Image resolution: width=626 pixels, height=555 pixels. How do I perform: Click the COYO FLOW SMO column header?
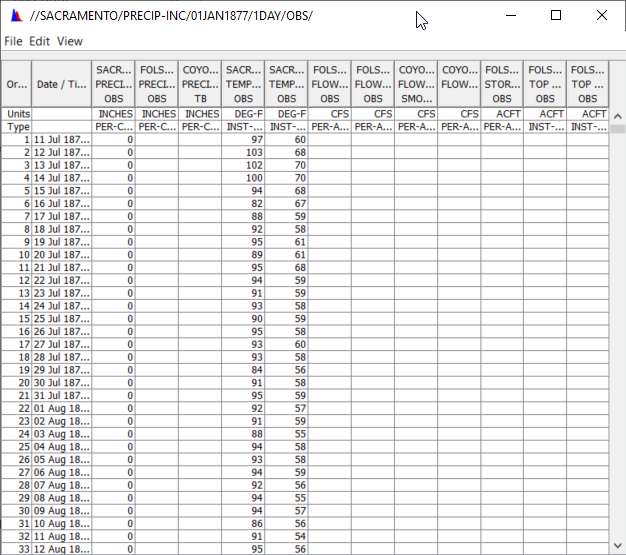click(416, 84)
